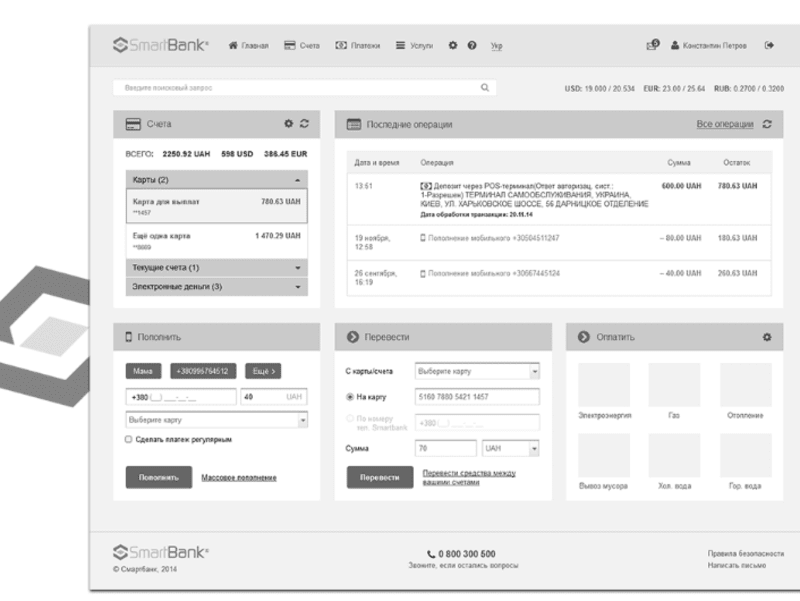
Task: Expand the Электронные деньги (3) section
Action: tap(217, 287)
